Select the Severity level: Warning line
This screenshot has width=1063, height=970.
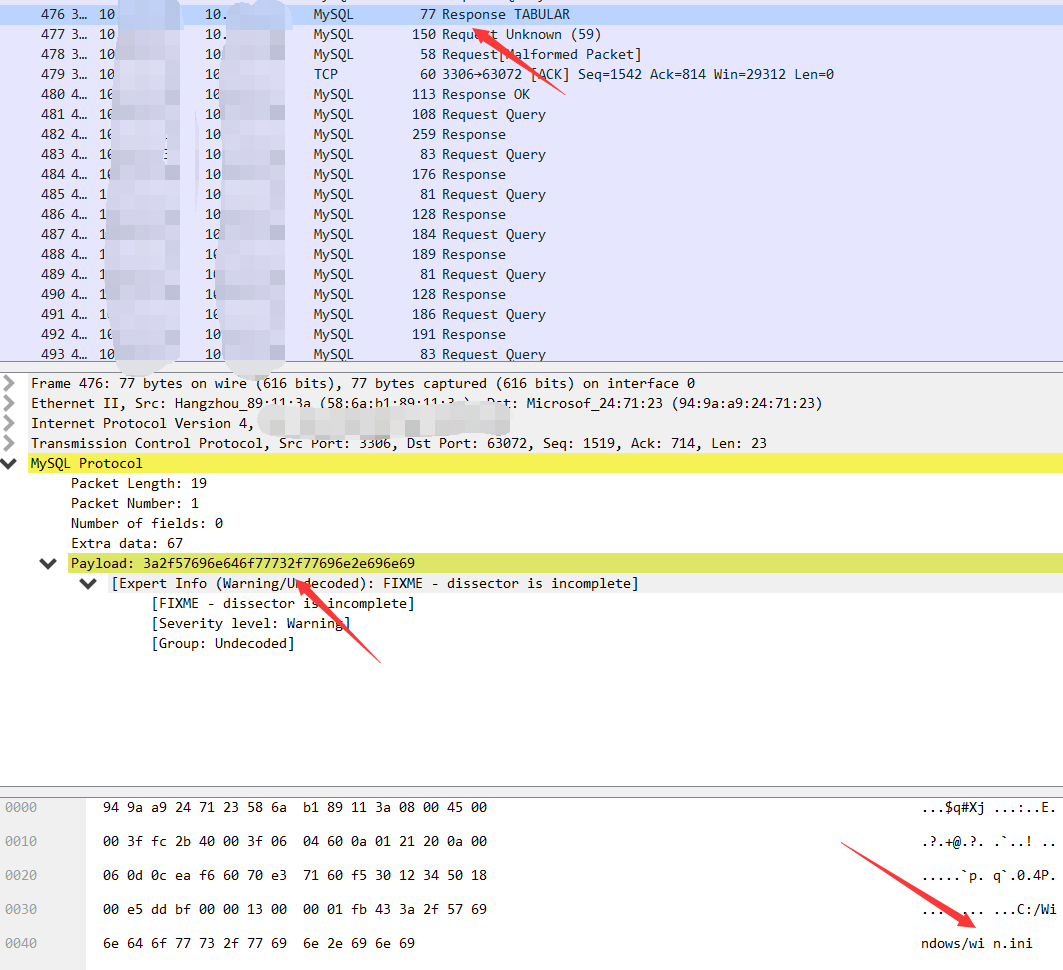coord(251,624)
